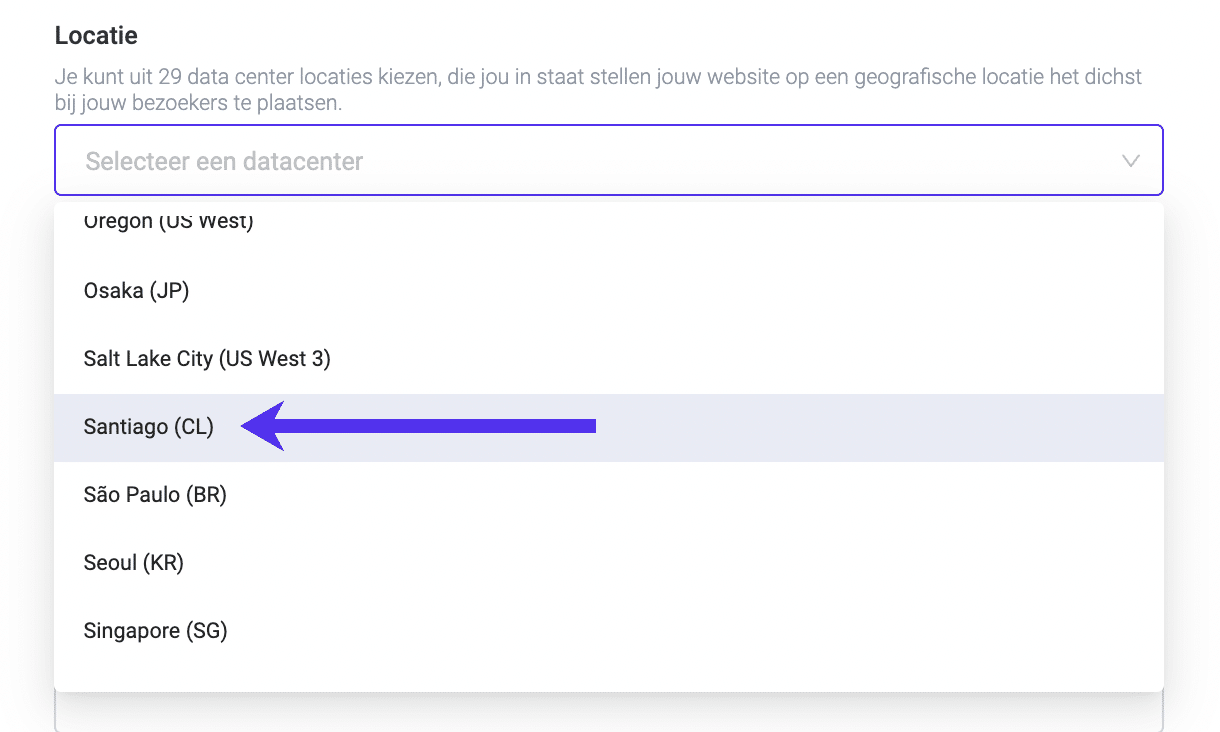Select Seoul (KR) from the options
Image resolution: width=1220 pixels, height=732 pixels.
pyautogui.click(x=134, y=562)
